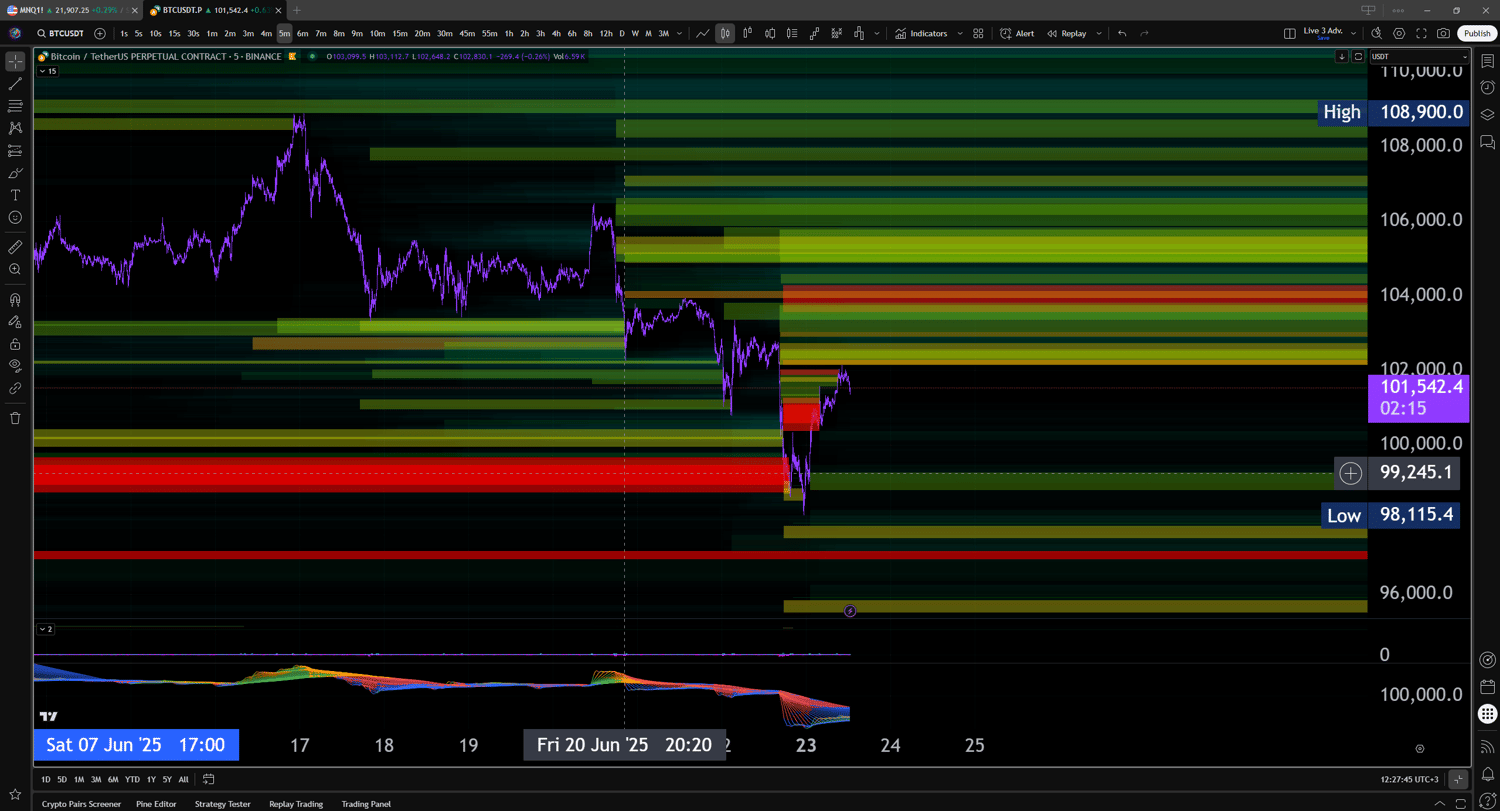Toggle magnet mode for drawings

pyautogui.click(x=15, y=299)
